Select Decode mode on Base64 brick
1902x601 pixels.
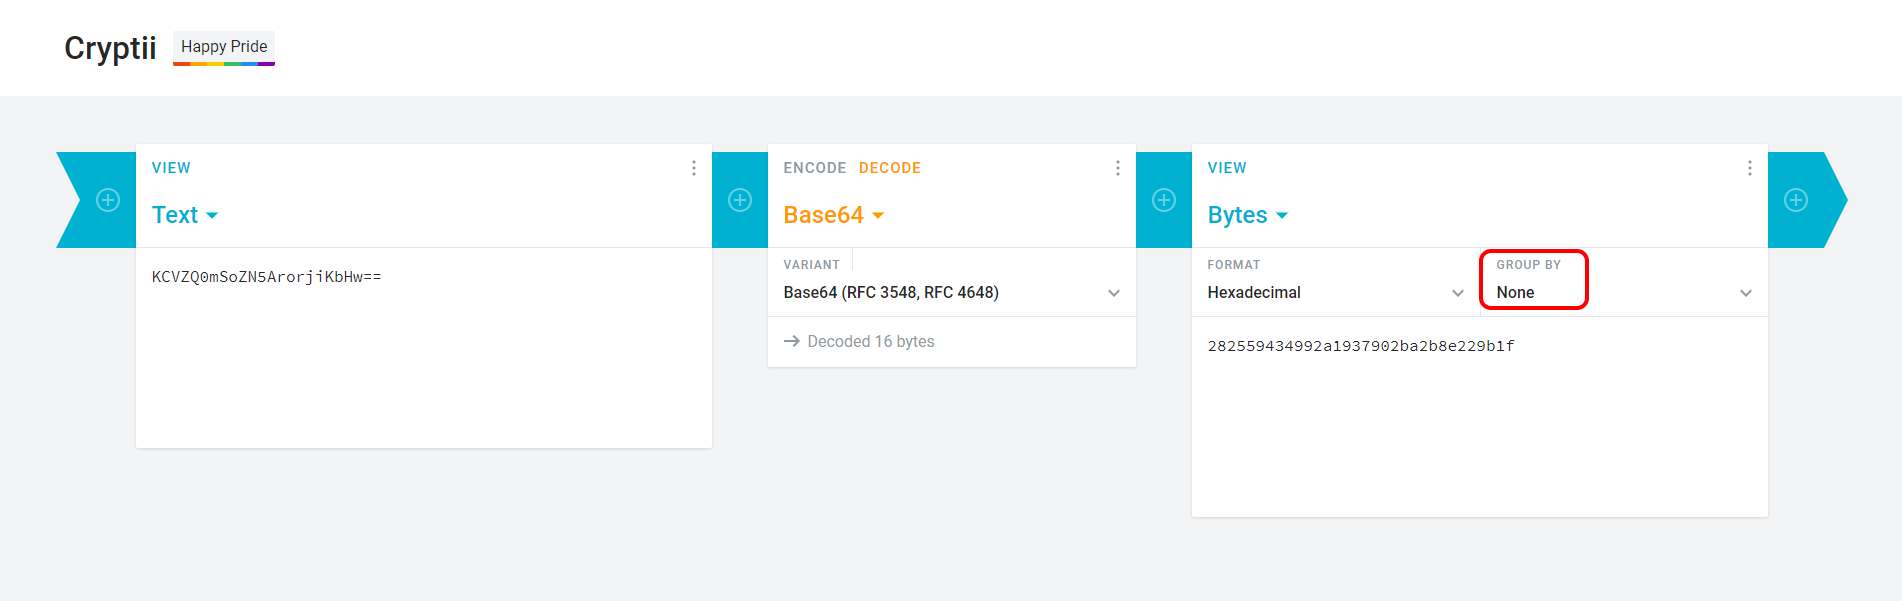coord(889,168)
